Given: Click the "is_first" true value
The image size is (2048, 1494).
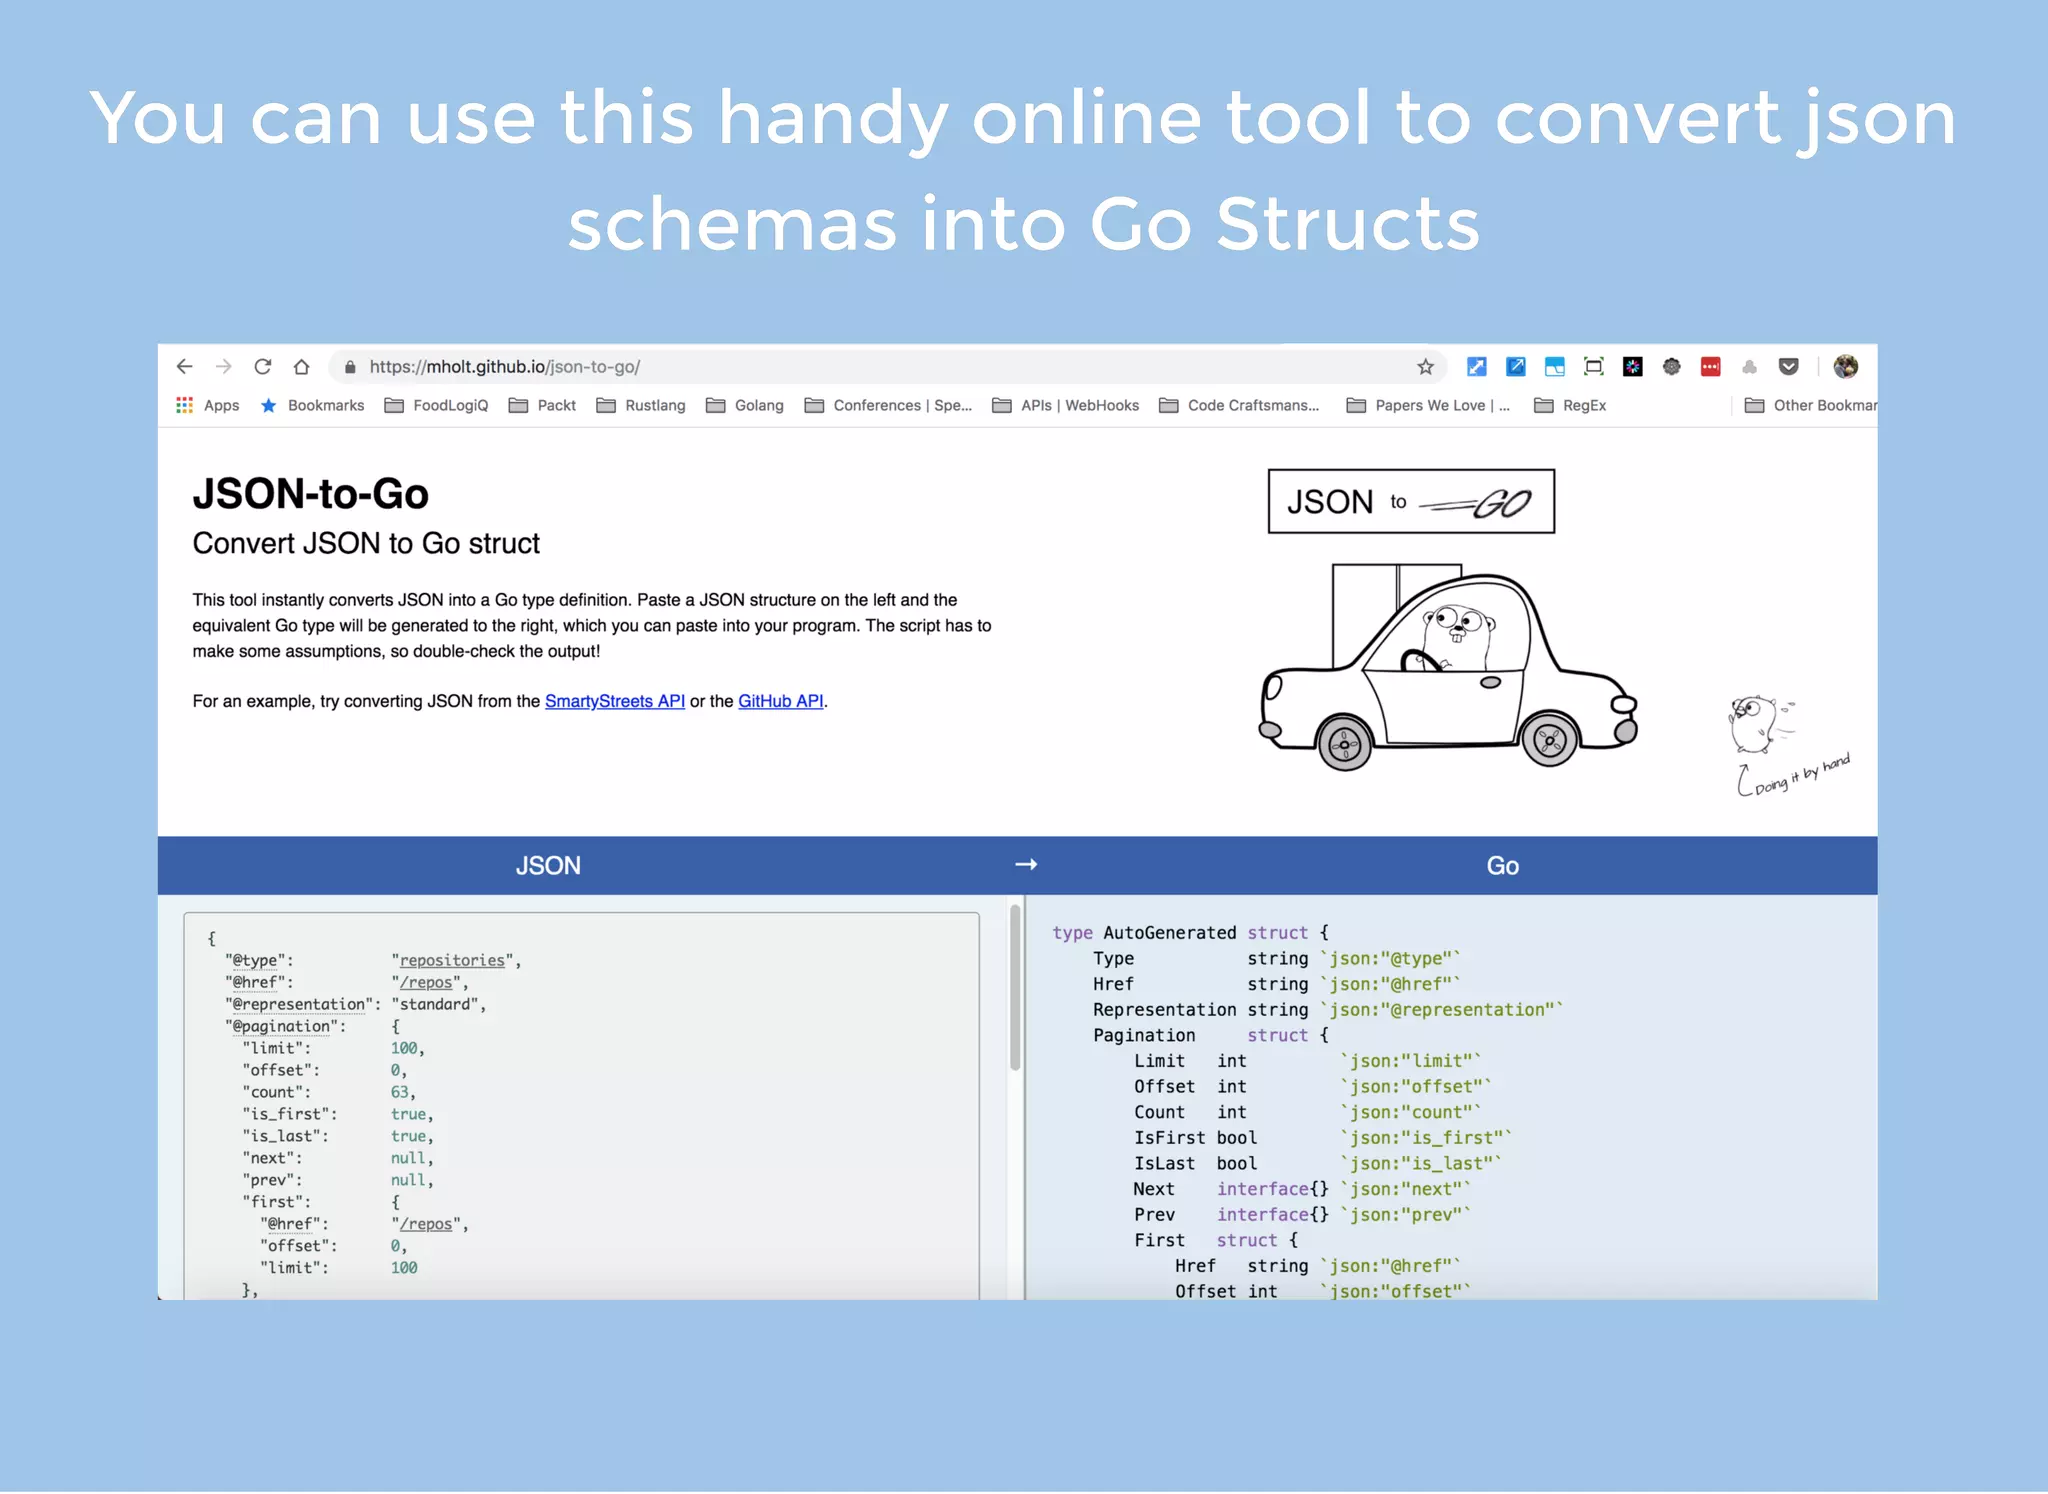Looking at the screenshot, I should (x=408, y=1114).
